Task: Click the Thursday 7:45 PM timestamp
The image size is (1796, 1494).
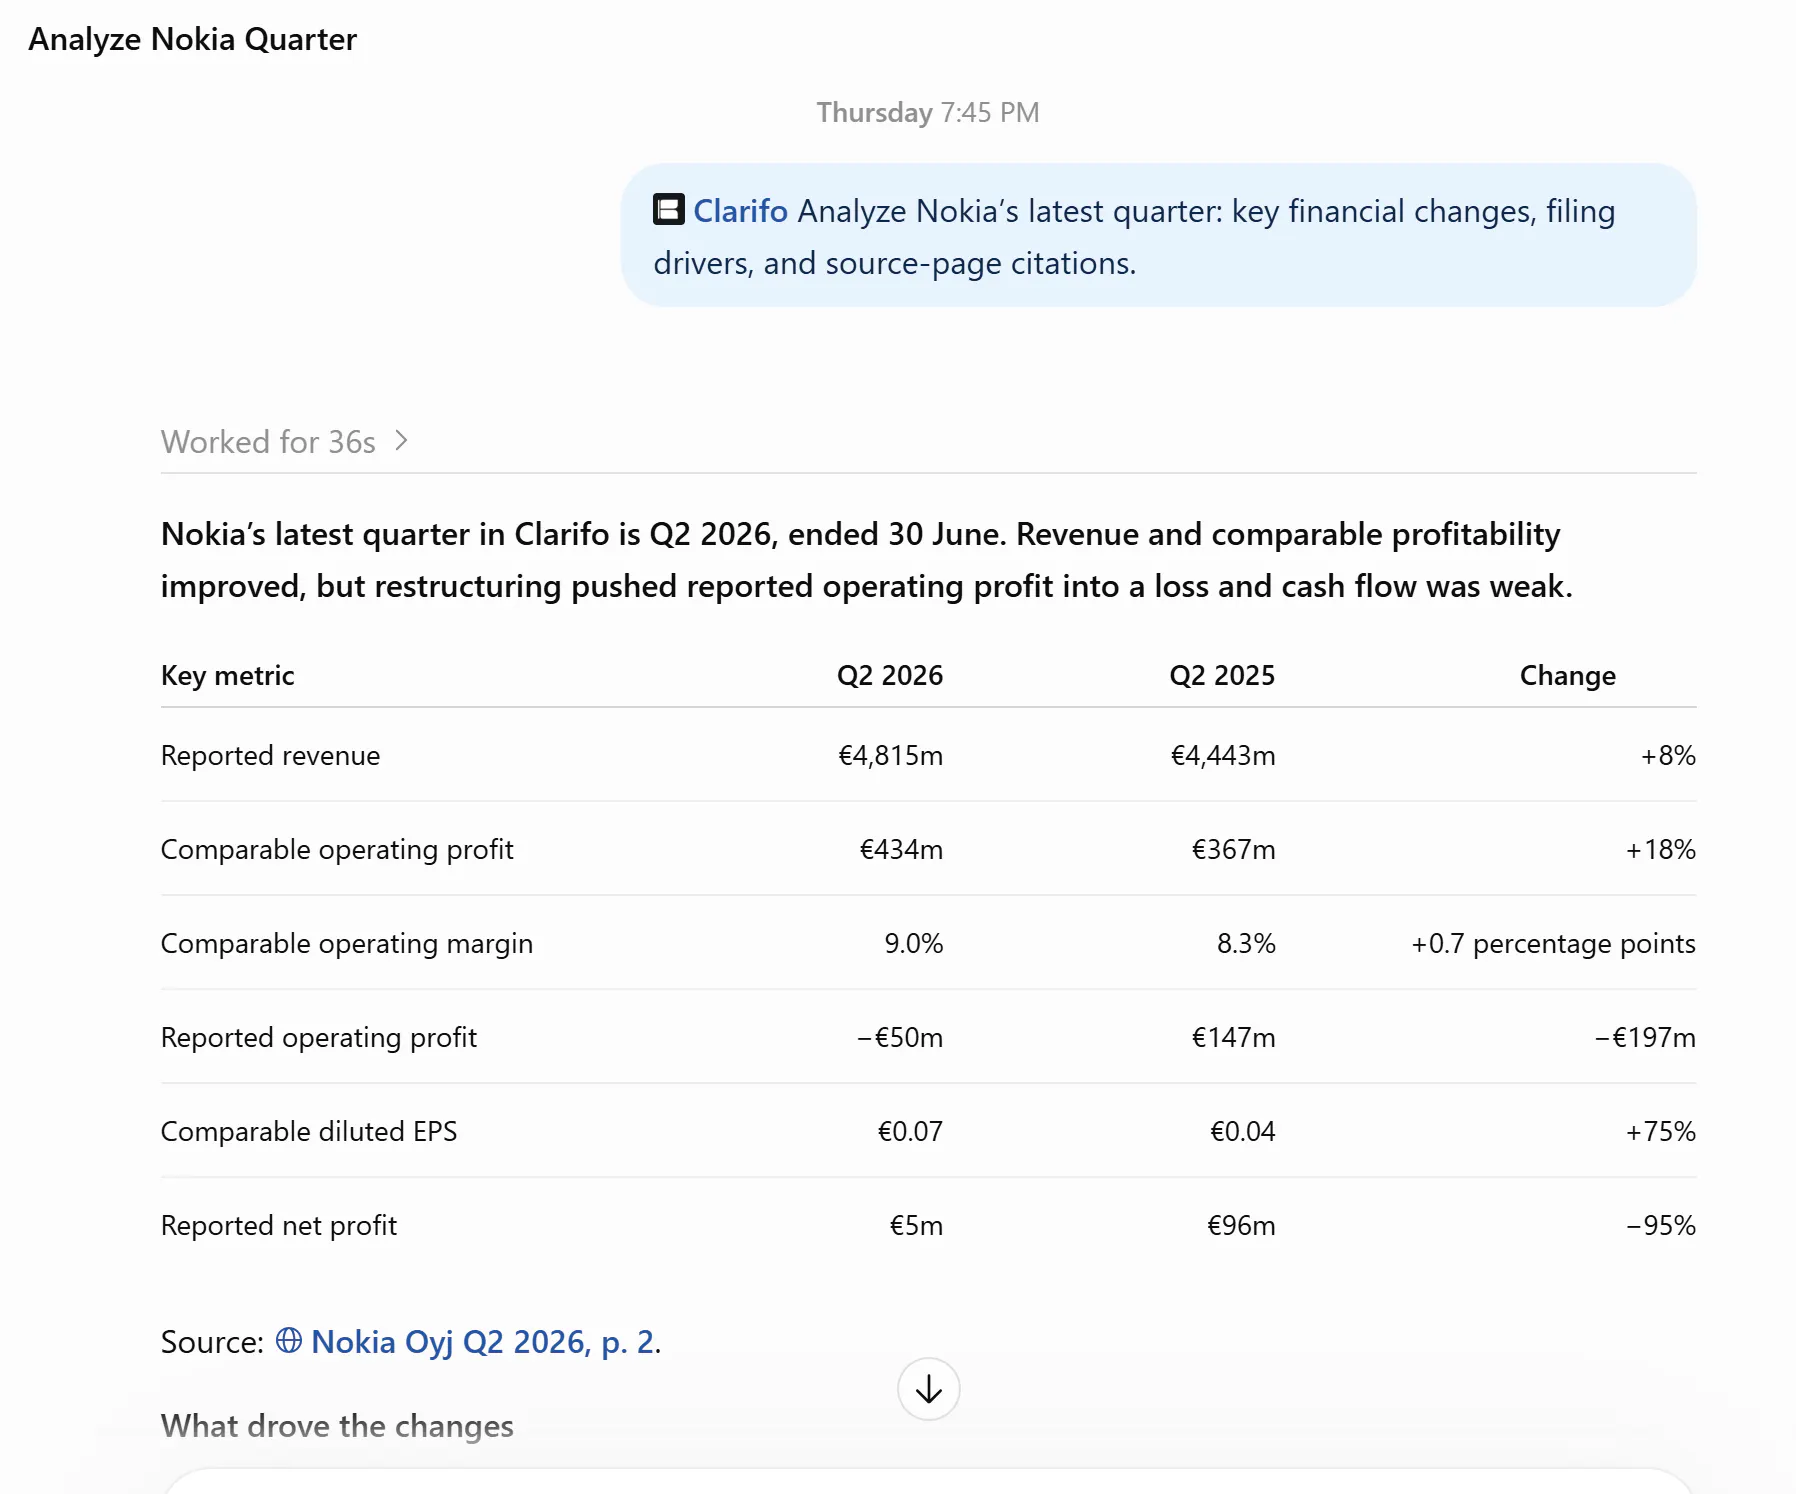Action: click(928, 112)
